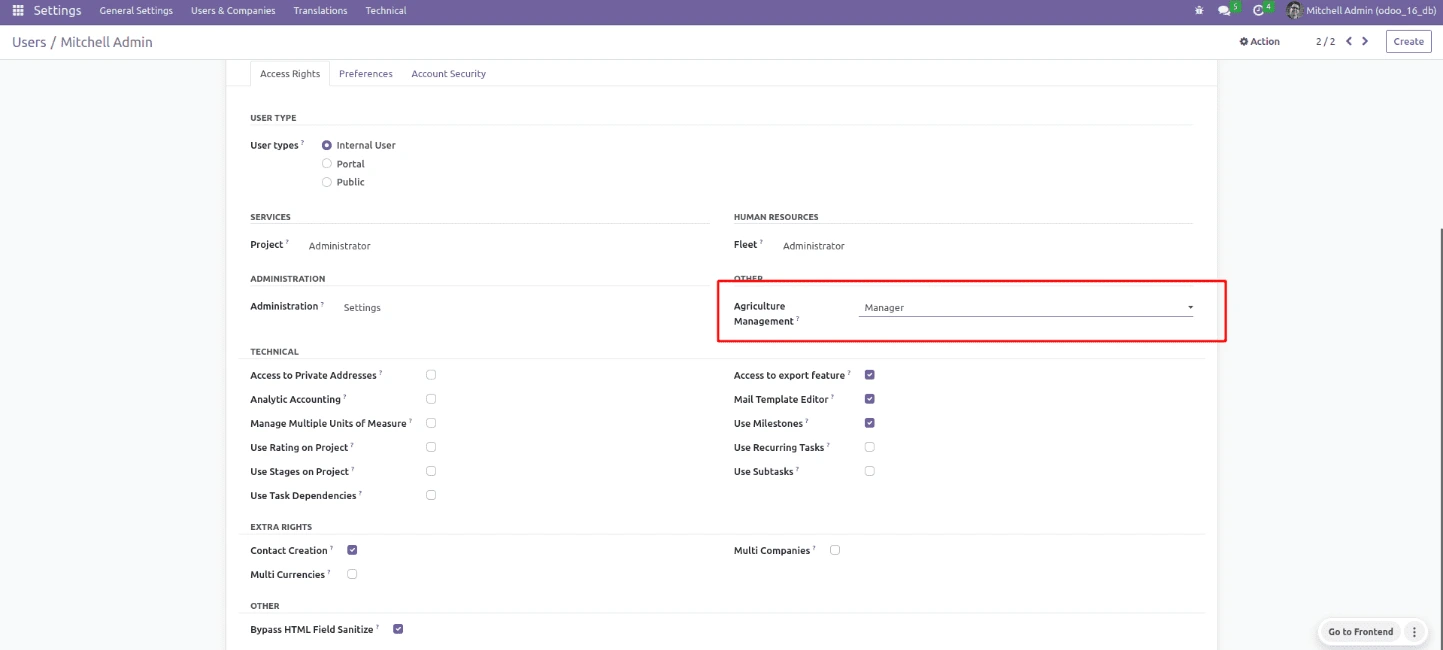Open the Action gear dropdown
Screen dimensions: 1443x650
1259,42
